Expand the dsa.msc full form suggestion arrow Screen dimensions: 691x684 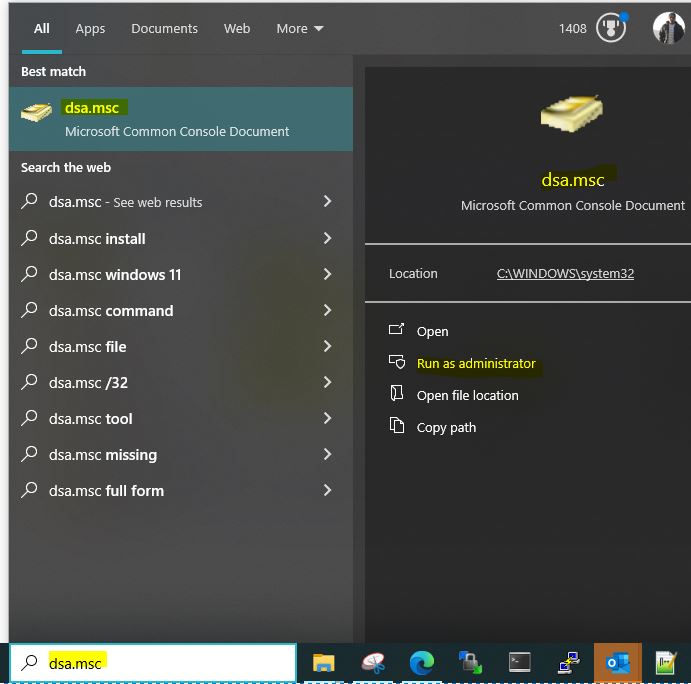(x=327, y=491)
